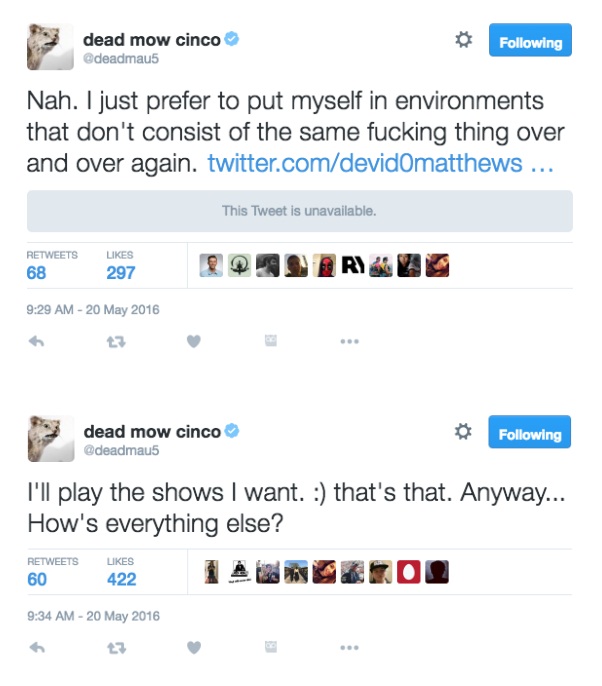
Task: View the 297 likes list
Action: point(120,266)
